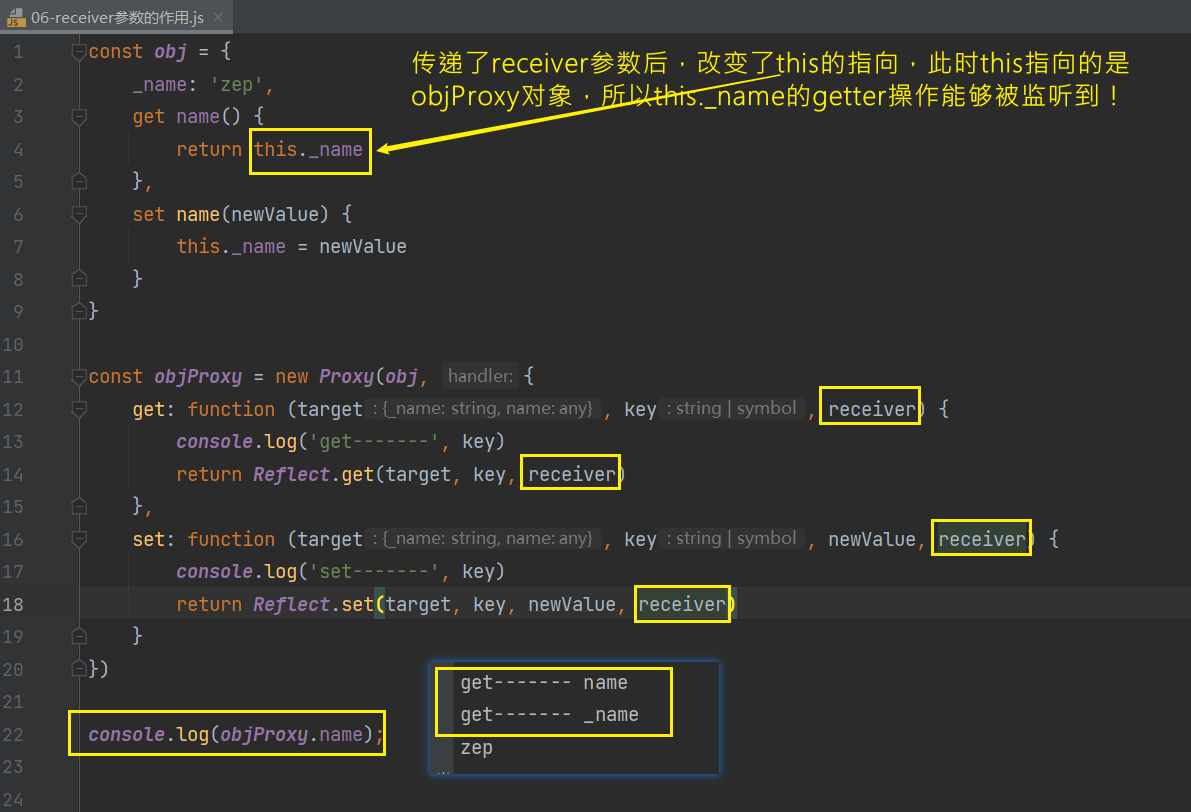The image size is (1191, 812).
Task: Click the 'string | symbol' hint on line 12
Action: click(x=731, y=409)
